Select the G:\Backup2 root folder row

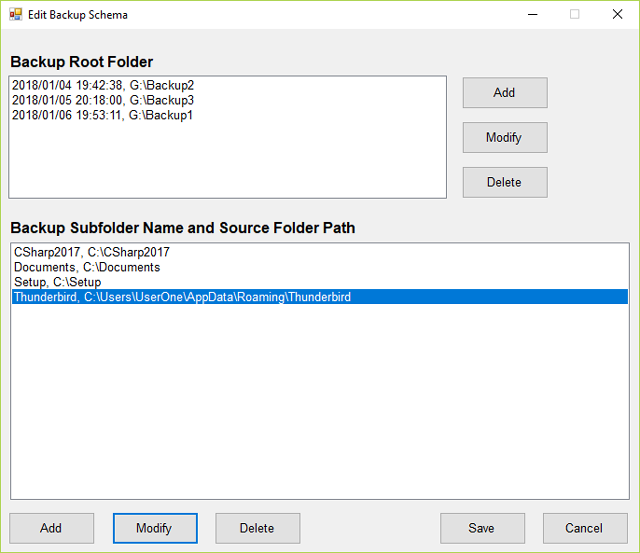227,85
